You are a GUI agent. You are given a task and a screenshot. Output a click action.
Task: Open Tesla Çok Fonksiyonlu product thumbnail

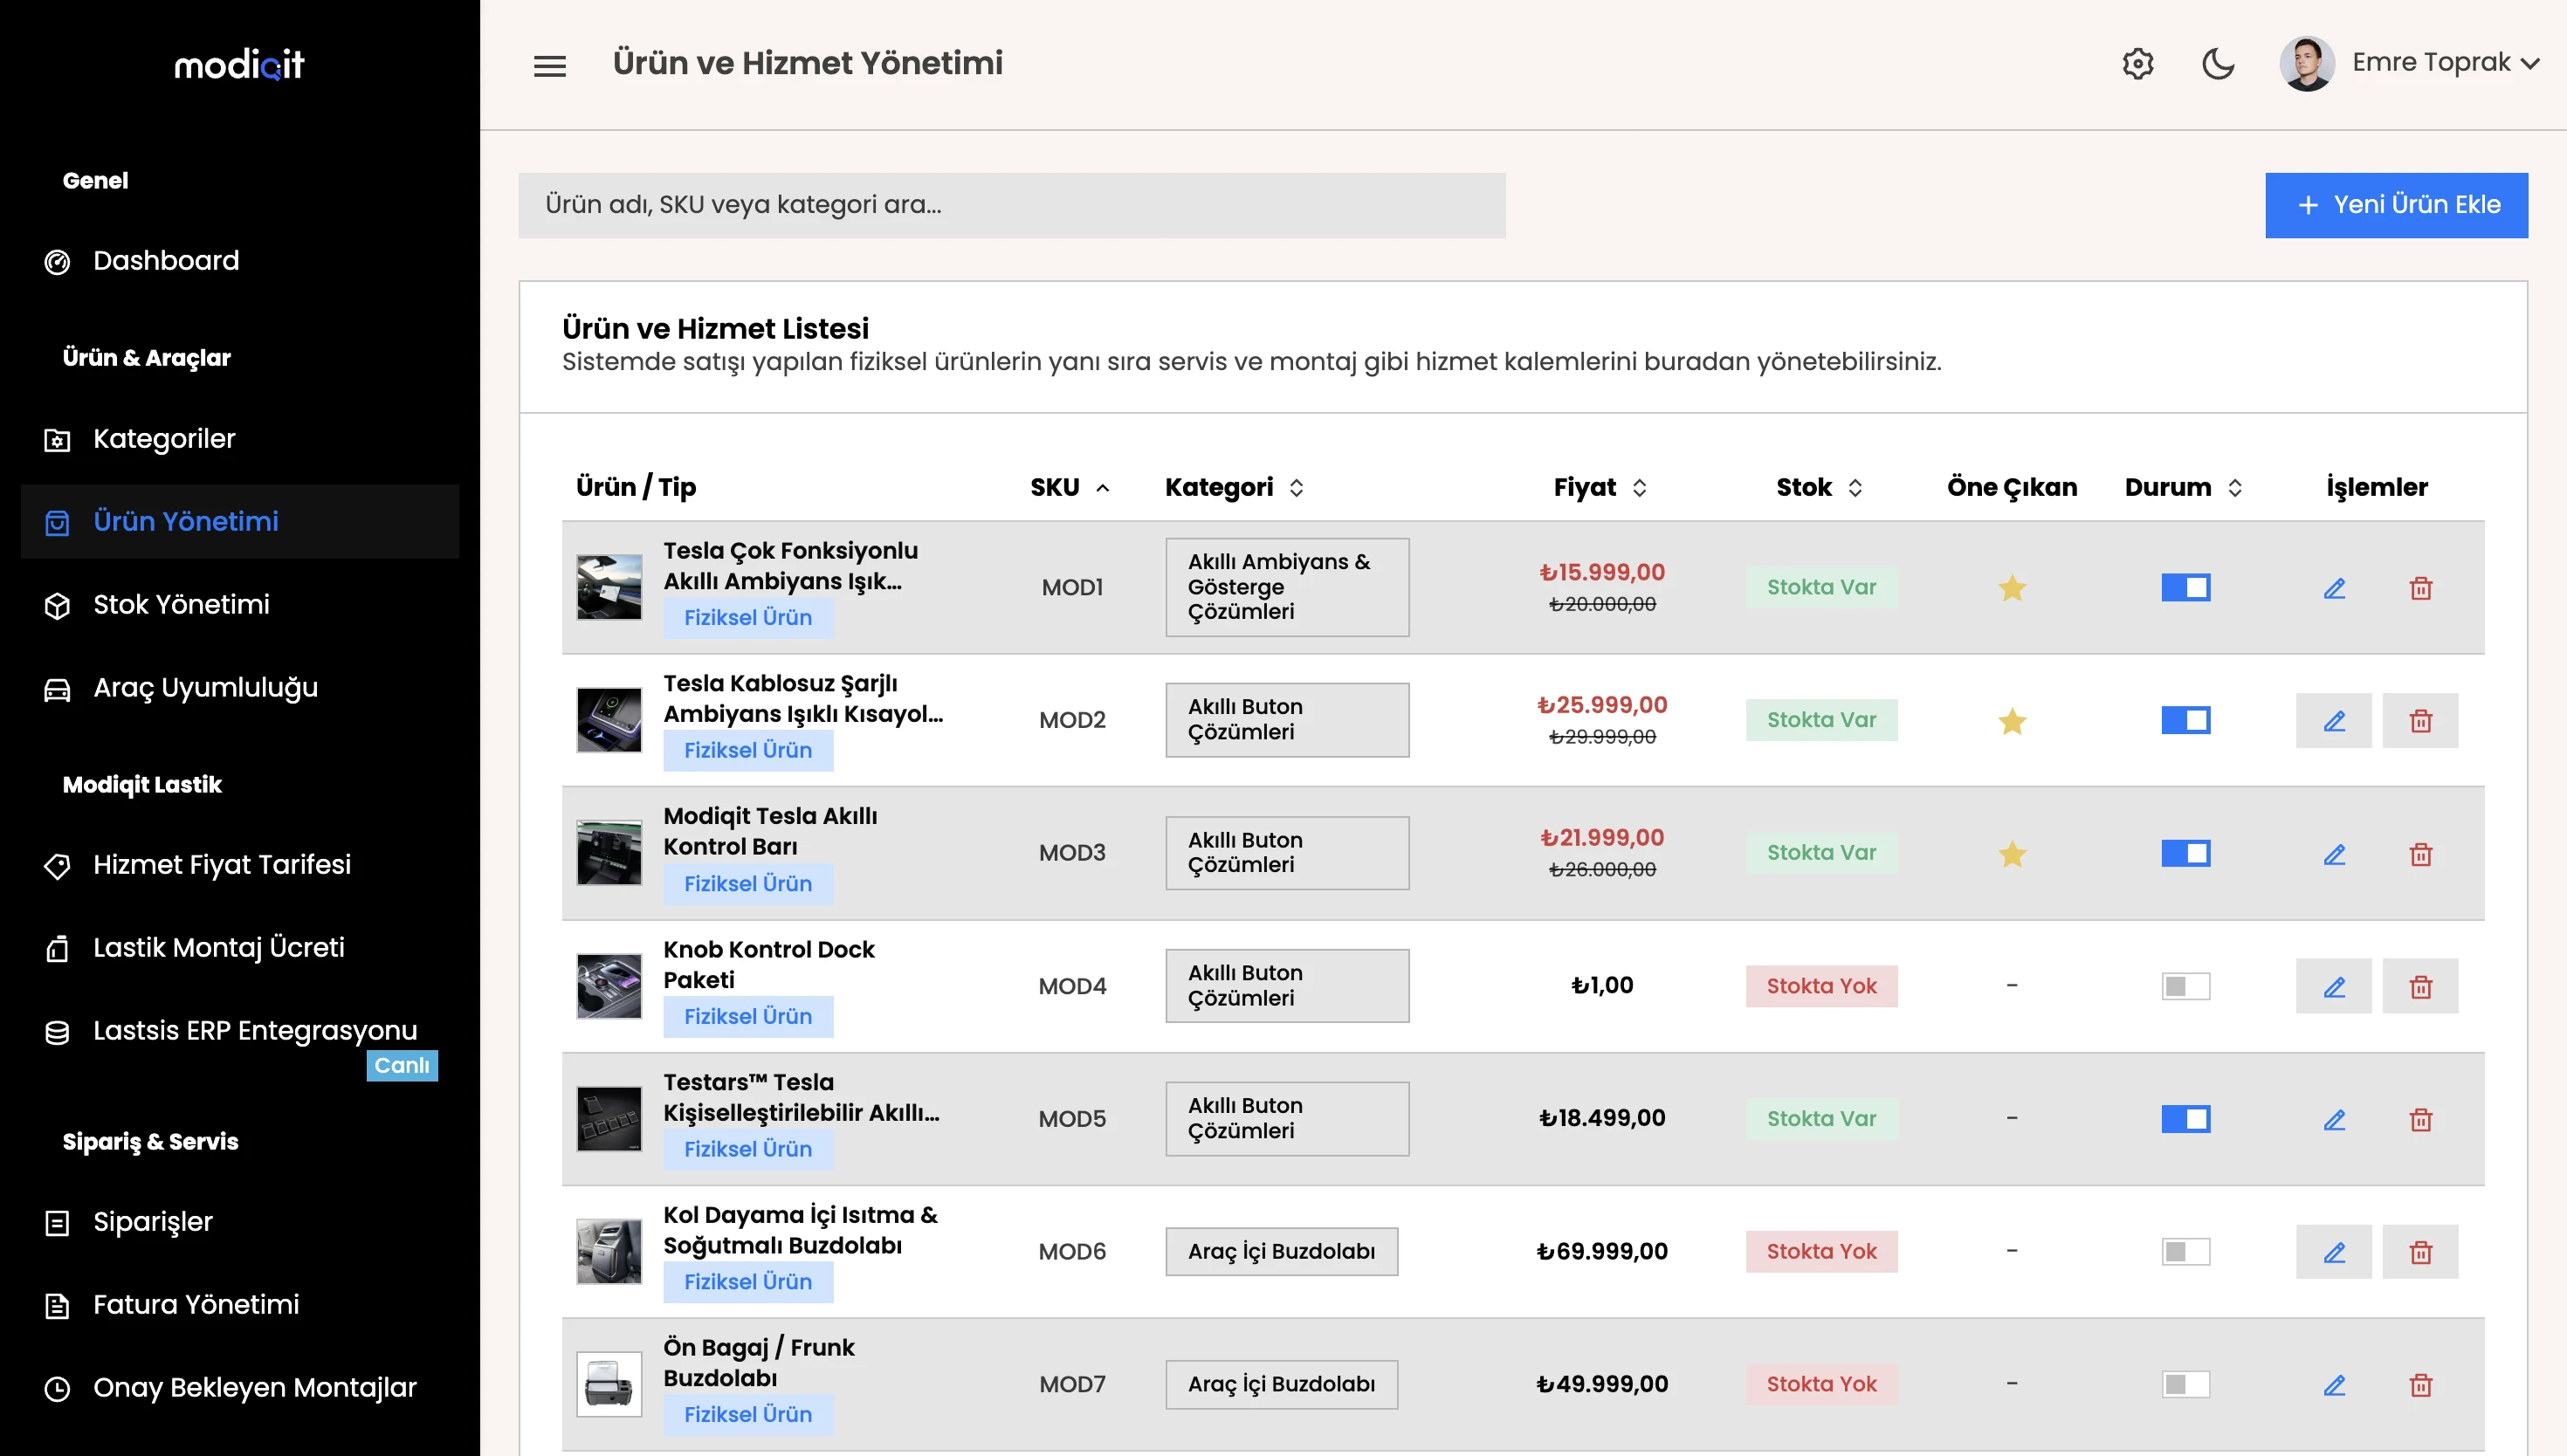[x=608, y=587]
